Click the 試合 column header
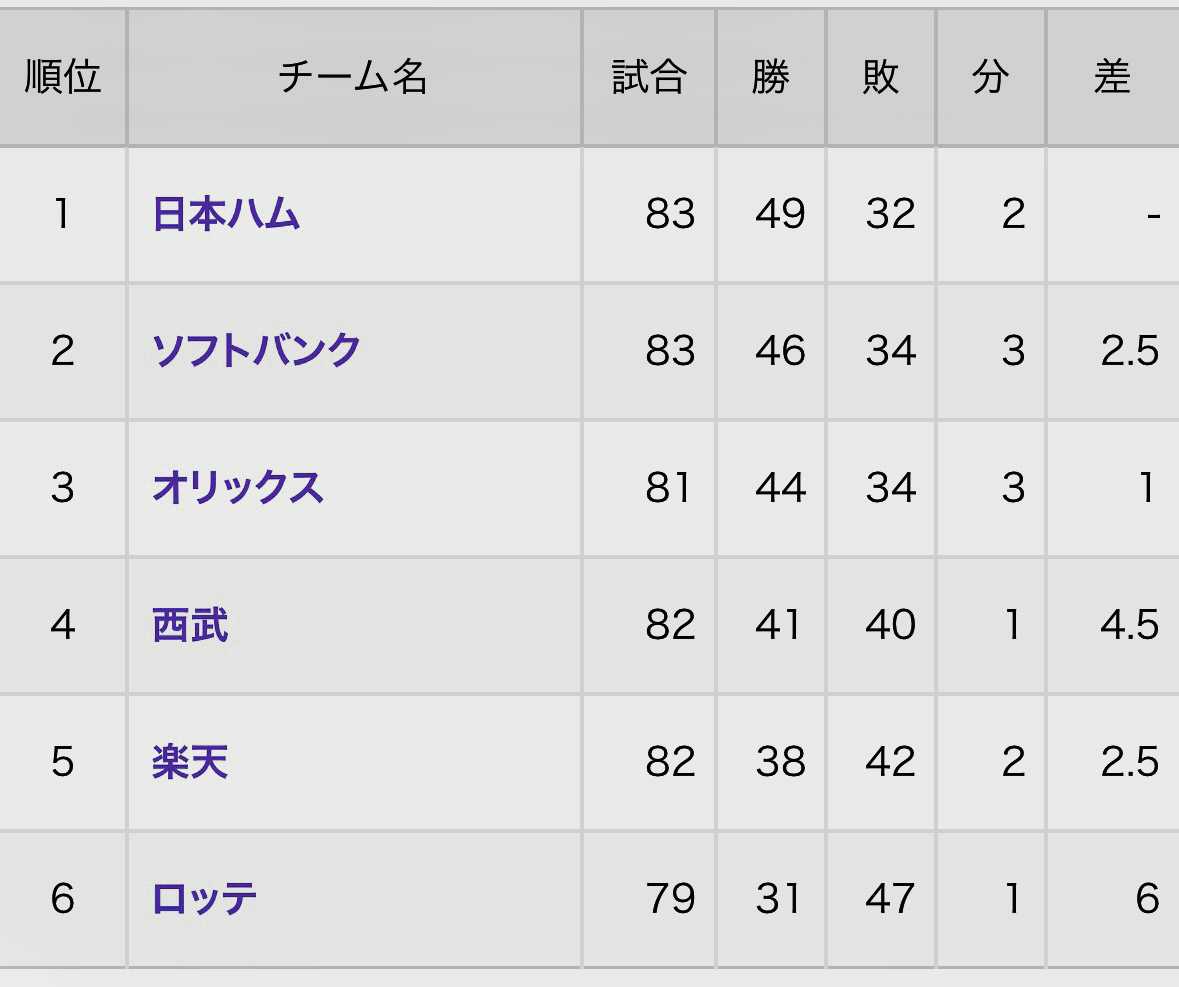 coord(649,77)
